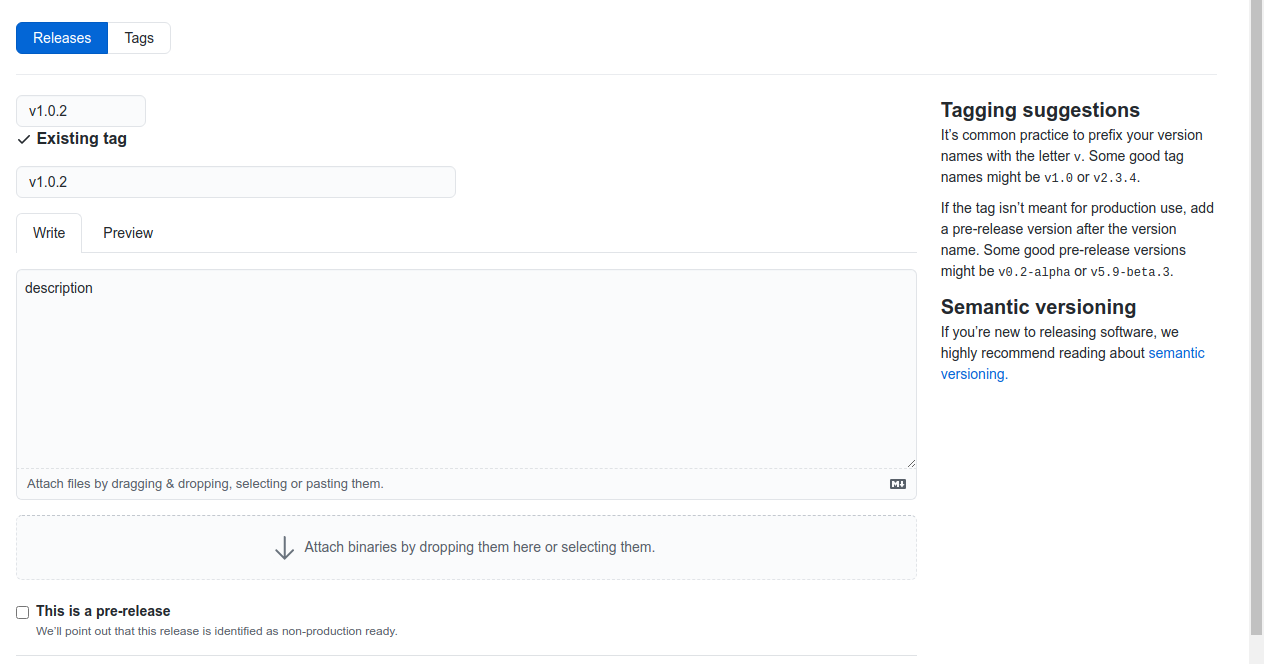Click the download arrow in binaries drop zone

284,547
